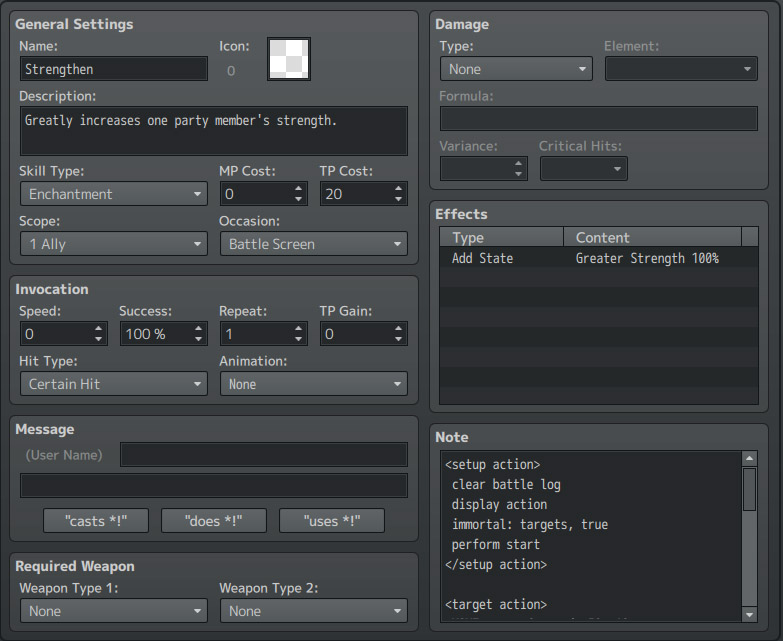Edit the Name field containing Strengthen
The width and height of the screenshot is (783, 641).
tap(114, 69)
